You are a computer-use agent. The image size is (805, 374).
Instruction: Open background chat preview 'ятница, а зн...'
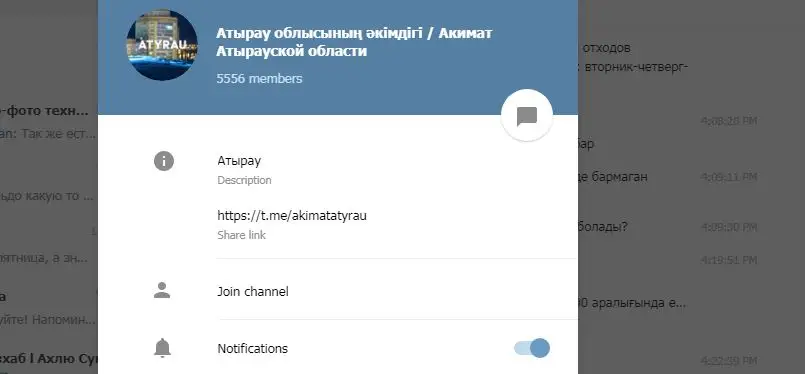click(x=44, y=258)
